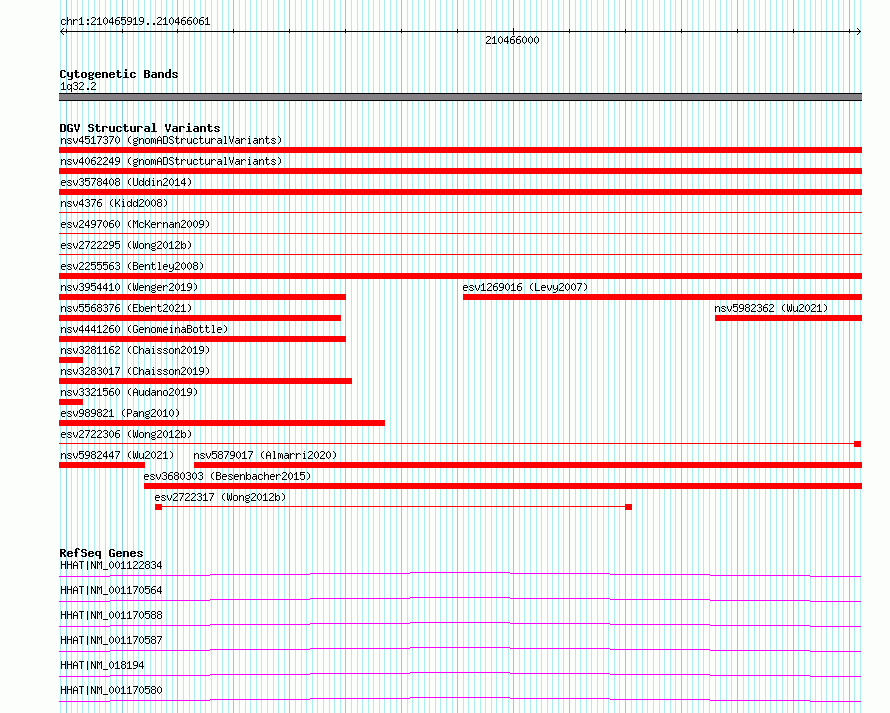Click the left arrow of the coordinate ruler
This screenshot has width=890, height=713.
[63, 32]
